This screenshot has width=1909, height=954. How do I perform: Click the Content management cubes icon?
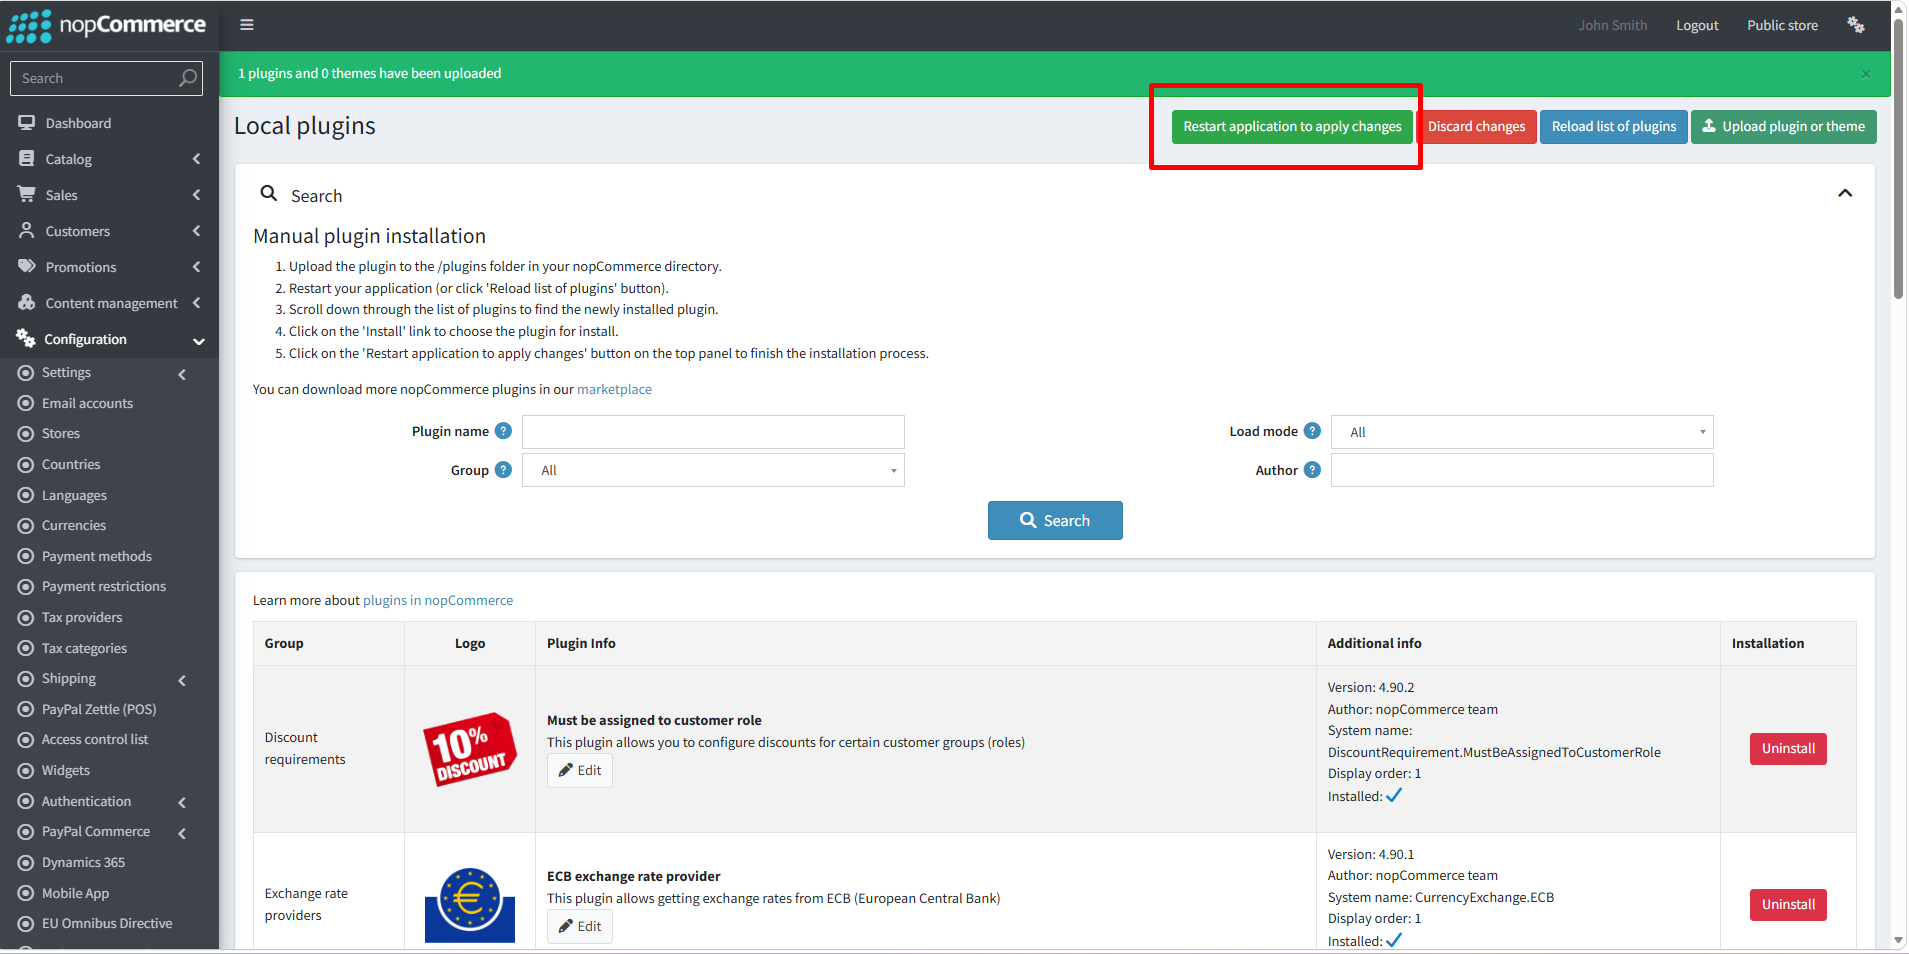pos(27,303)
